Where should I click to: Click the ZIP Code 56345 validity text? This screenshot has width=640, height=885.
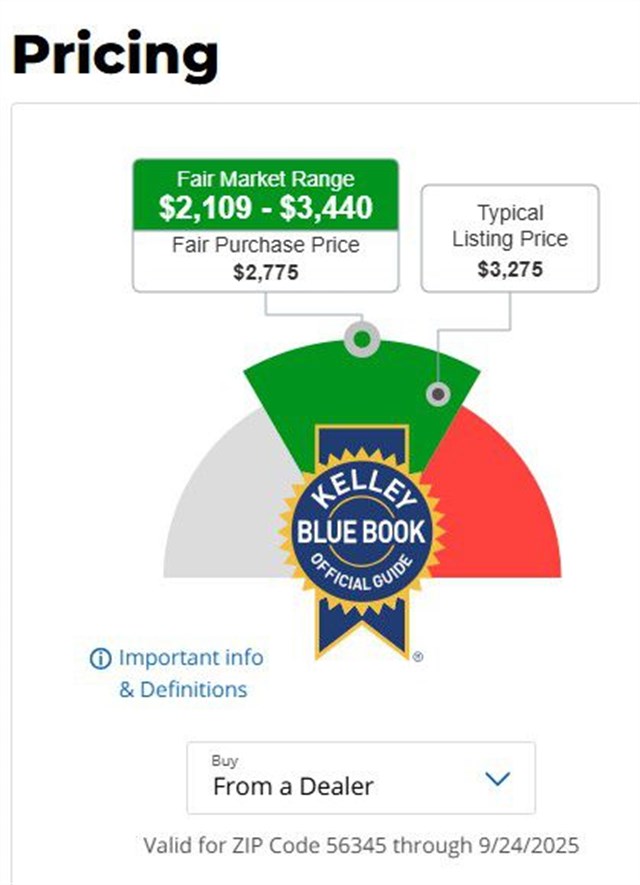[x=361, y=846]
